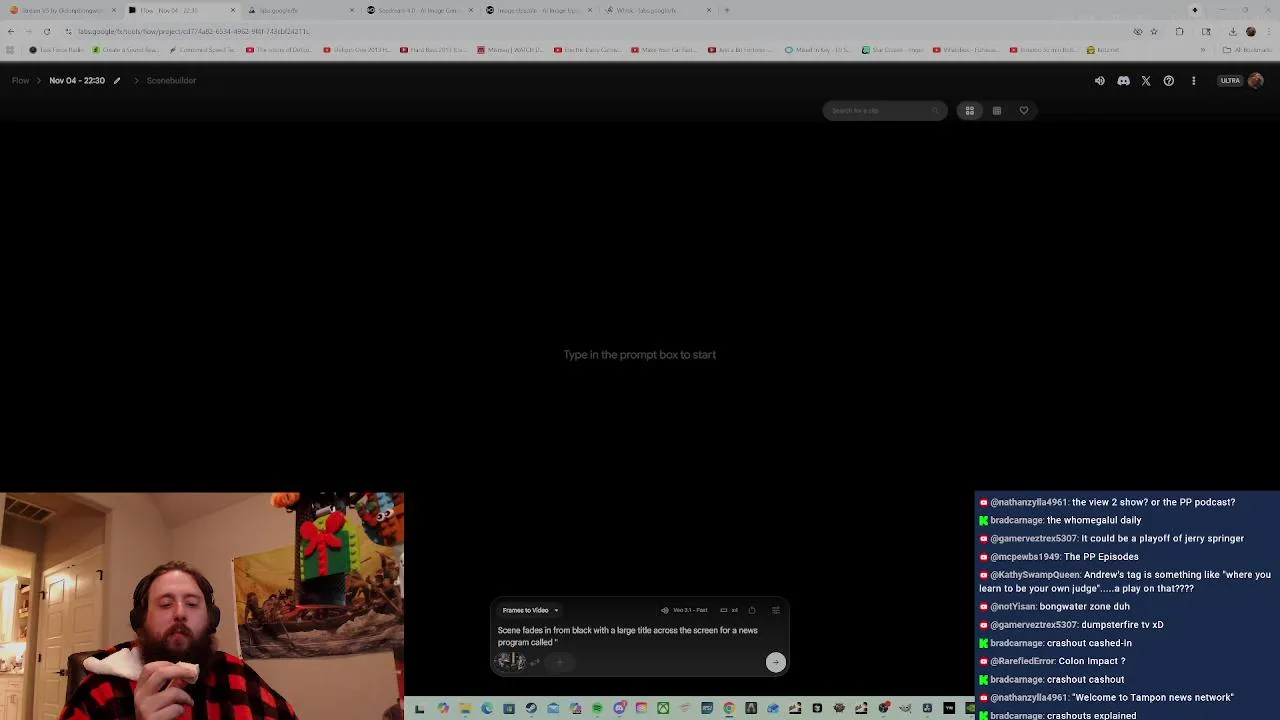Edit project name with the pencil icon
Screen dimensions: 1280x720
(x=117, y=80)
